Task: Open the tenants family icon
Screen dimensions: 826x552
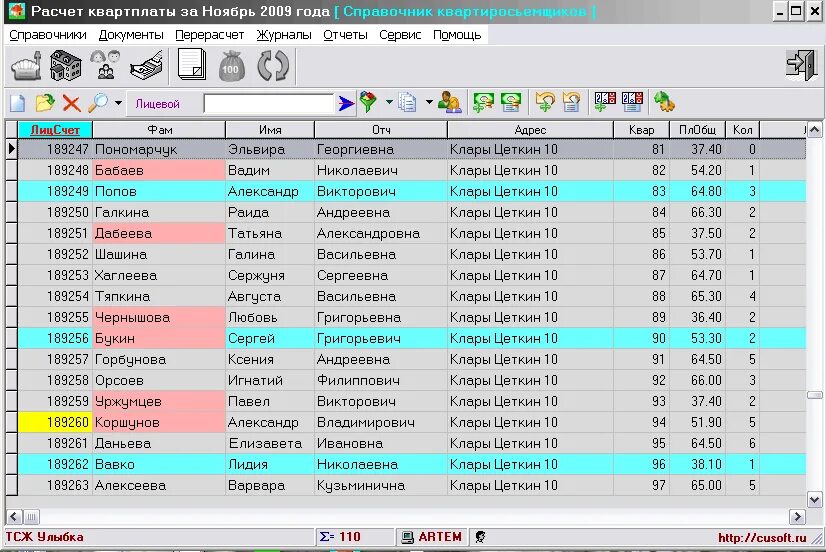Action: (105, 65)
